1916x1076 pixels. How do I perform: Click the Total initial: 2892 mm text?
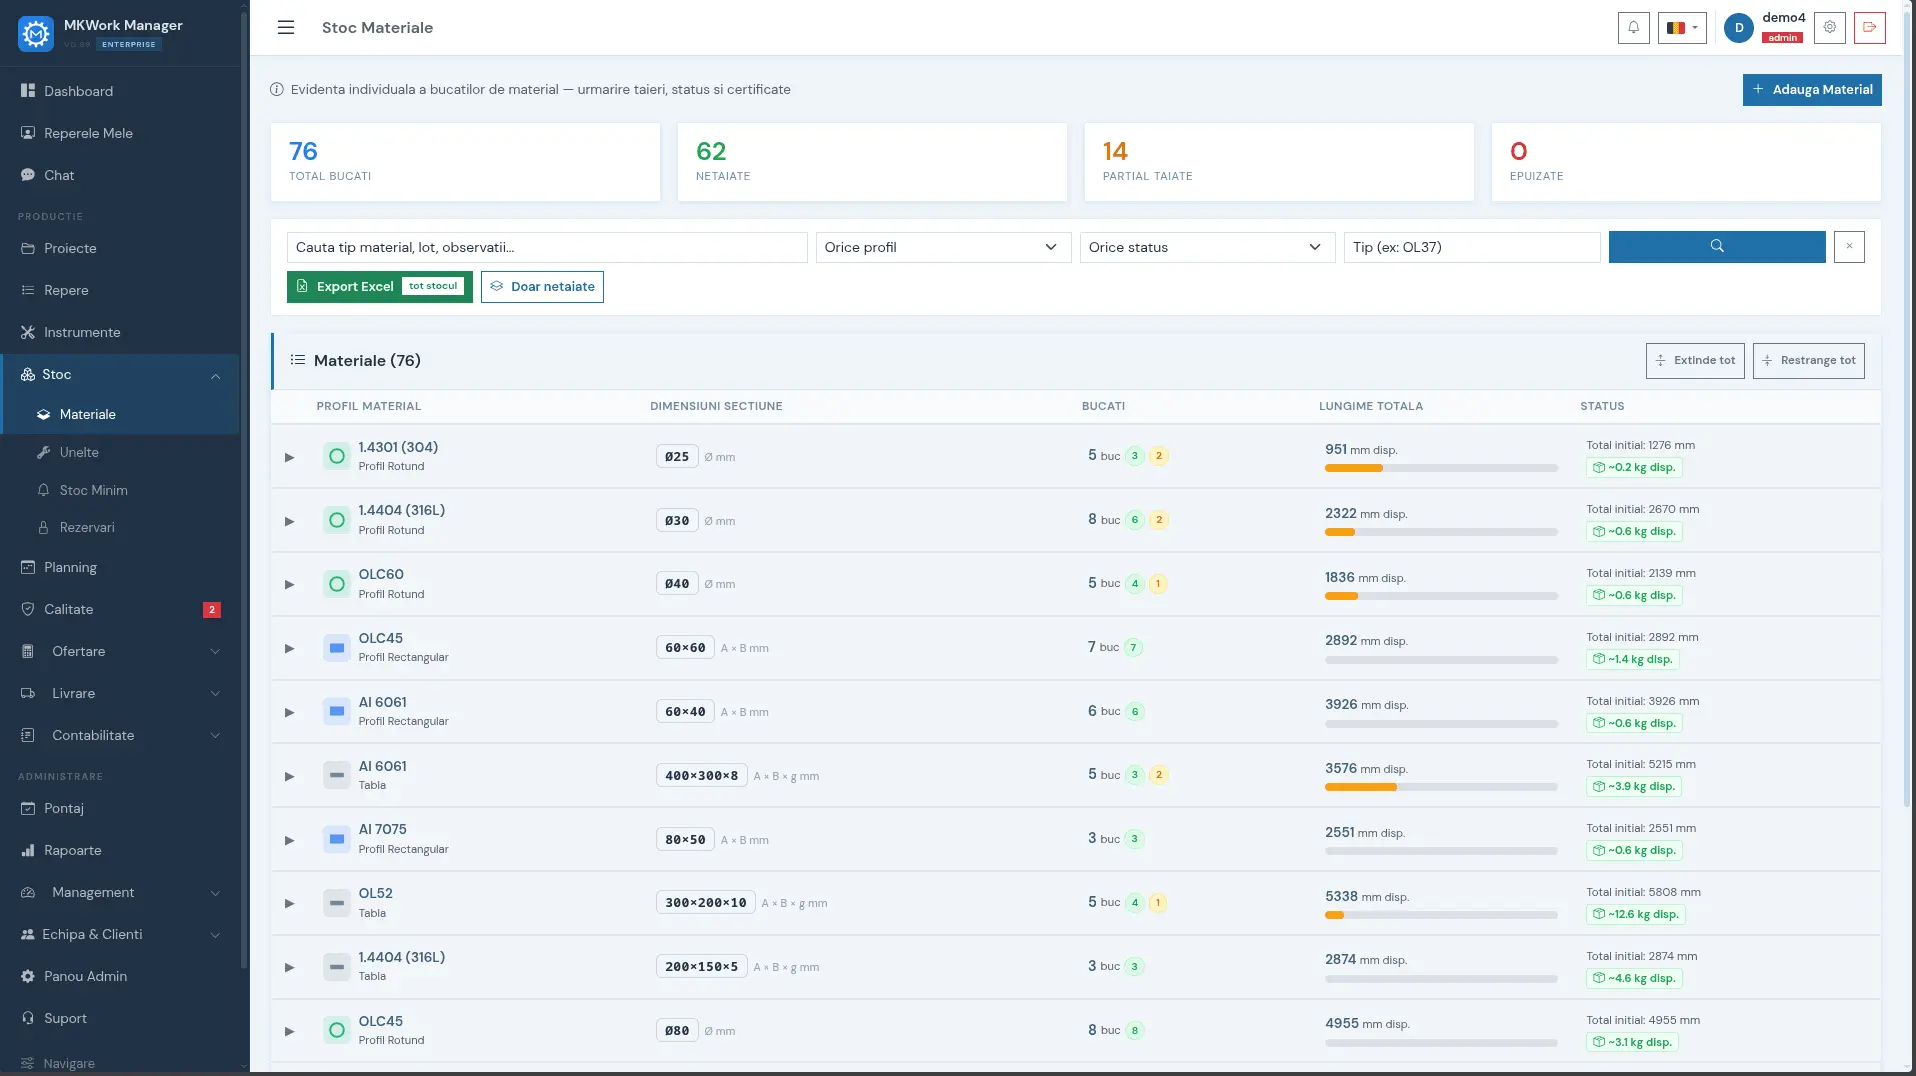[x=1642, y=638]
